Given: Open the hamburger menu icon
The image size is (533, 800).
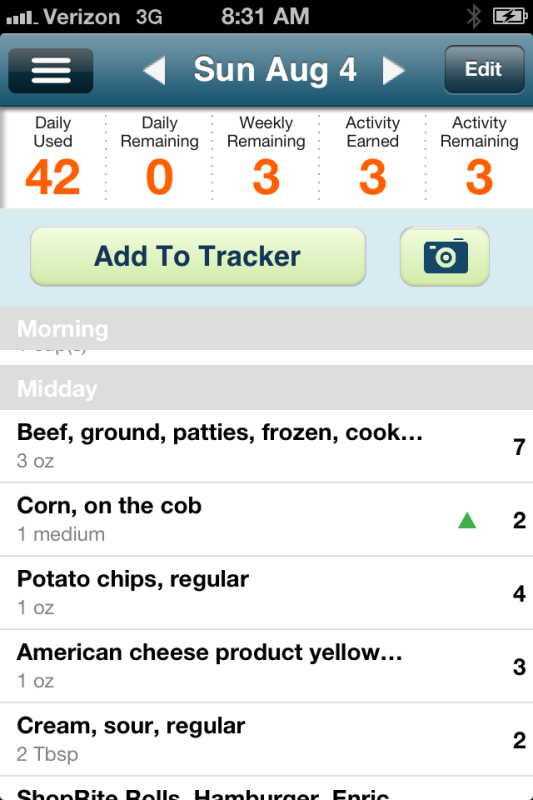Looking at the screenshot, I should point(50,70).
